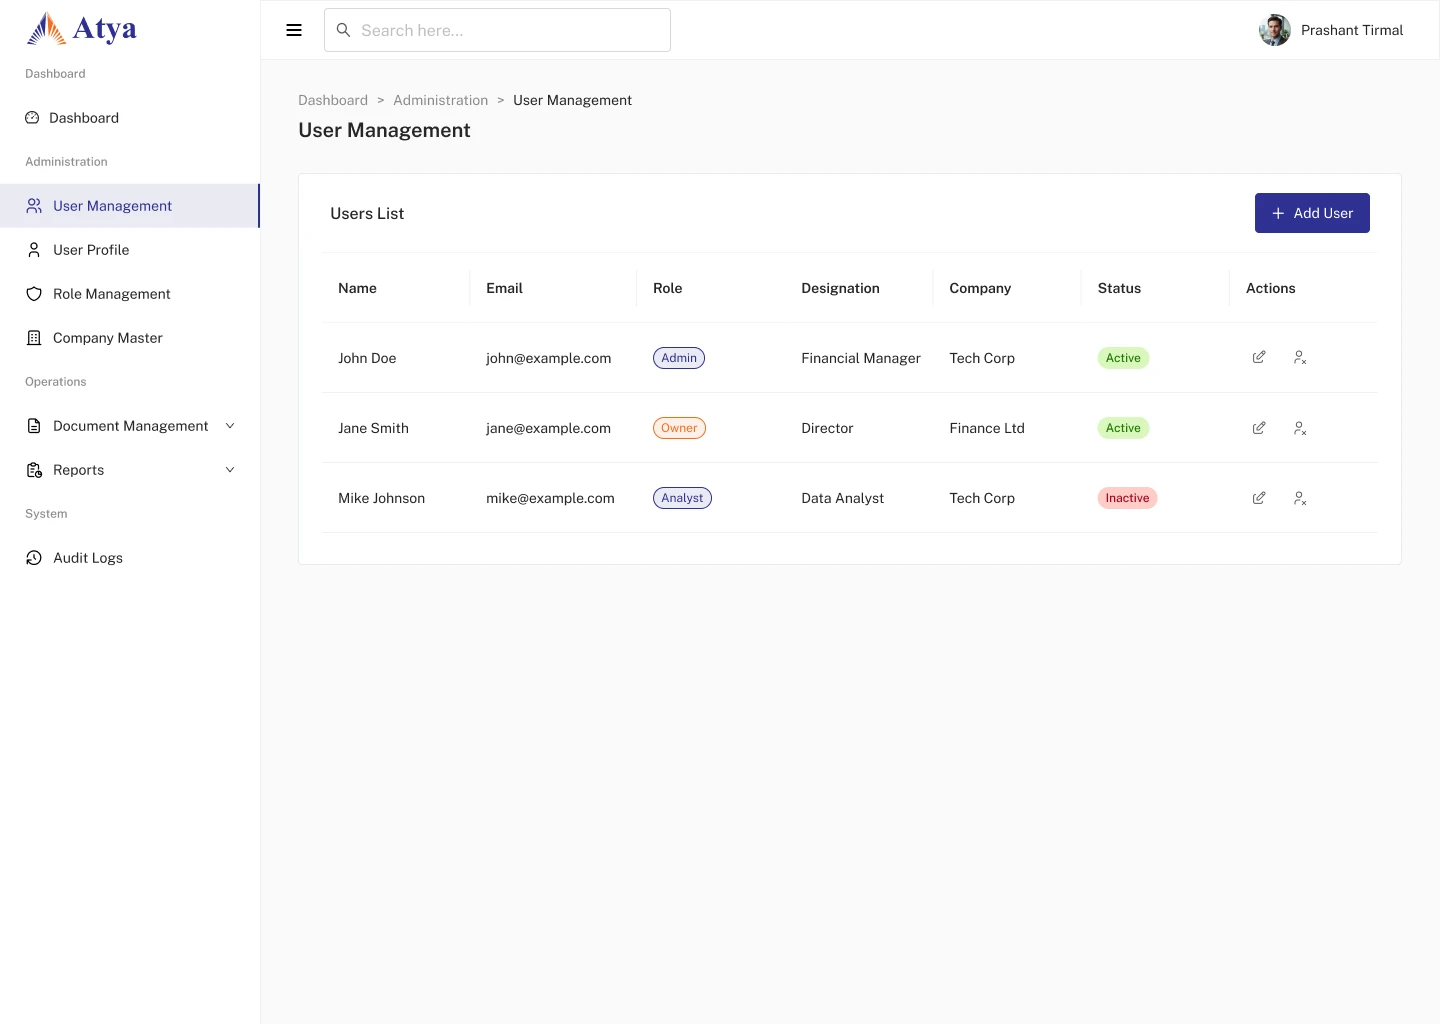This screenshot has width=1440, height=1024.
Task: Click the Mike Johnson name cell
Action: [381, 498]
